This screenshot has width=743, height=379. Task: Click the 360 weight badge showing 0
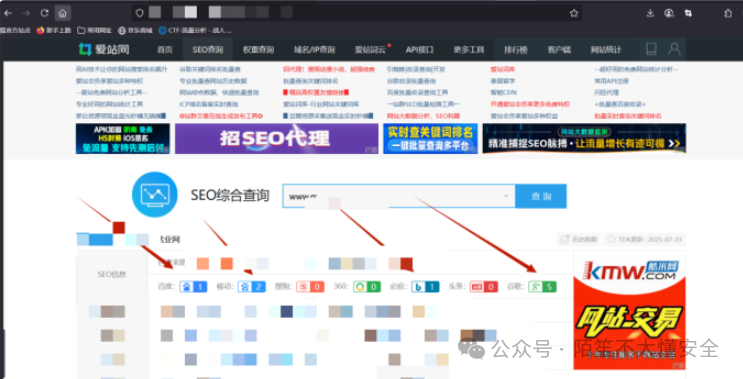tap(367, 287)
